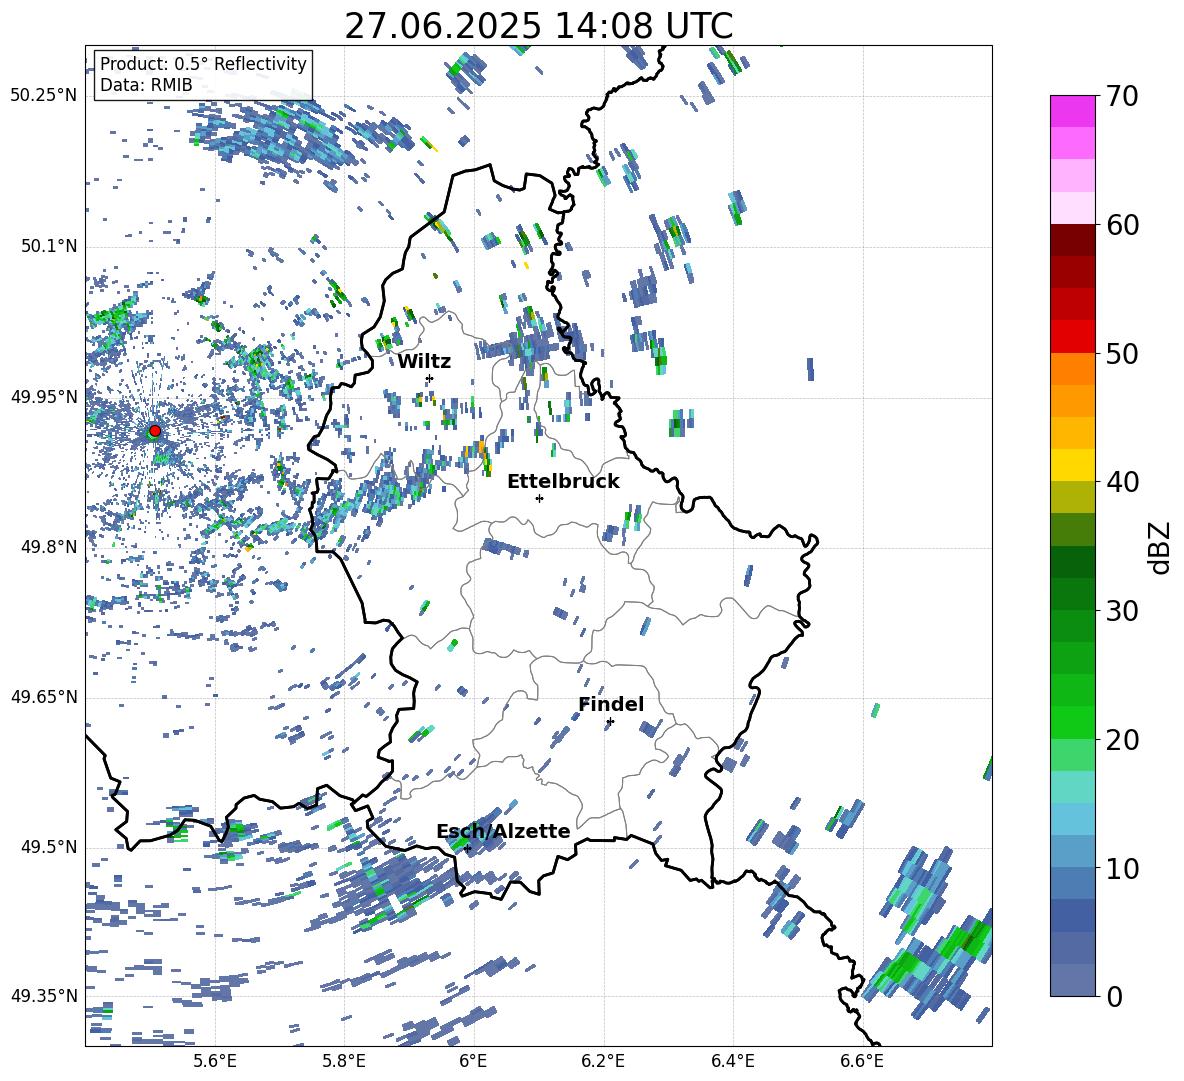Click the 50 tick label on colorbar
The height and width of the screenshot is (1081, 1184).
tap(1122, 354)
